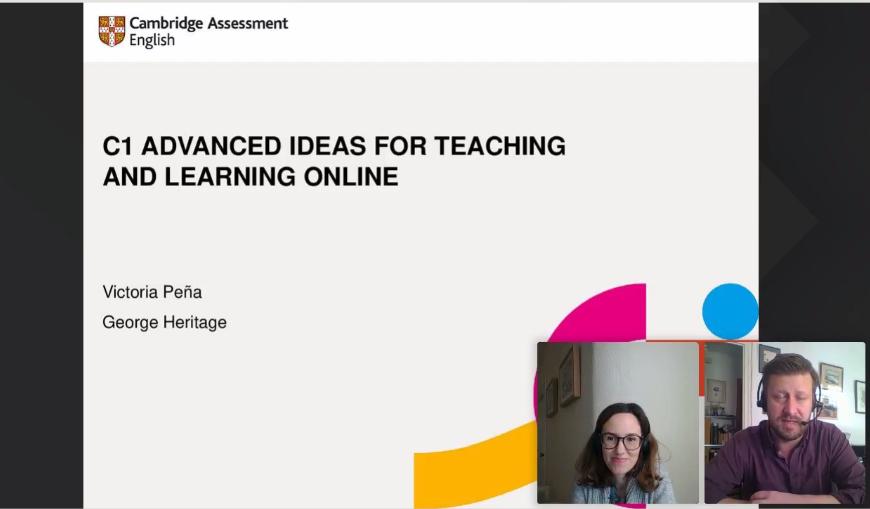The image size is (870, 509).
Task: Click the Cambridge shield crest logo
Action: pyautogui.click(x=112, y=31)
